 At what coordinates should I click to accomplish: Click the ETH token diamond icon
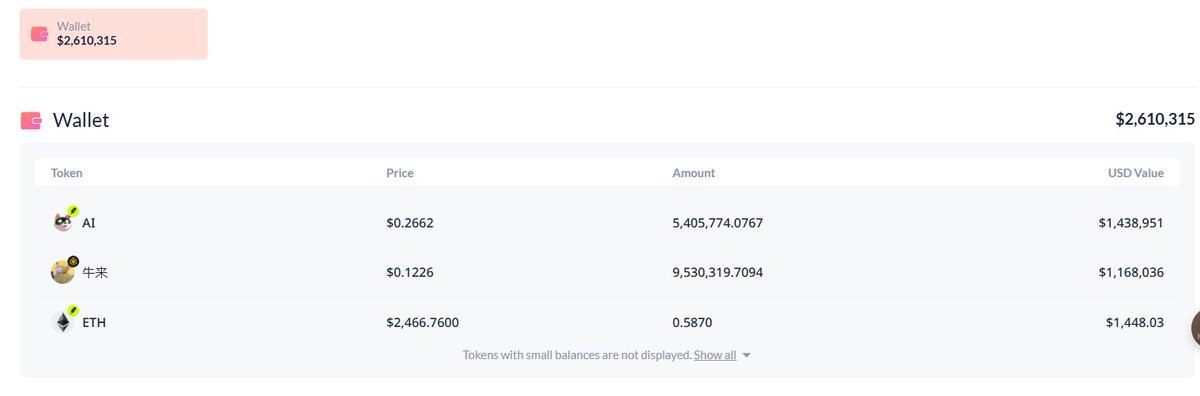(62, 322)
